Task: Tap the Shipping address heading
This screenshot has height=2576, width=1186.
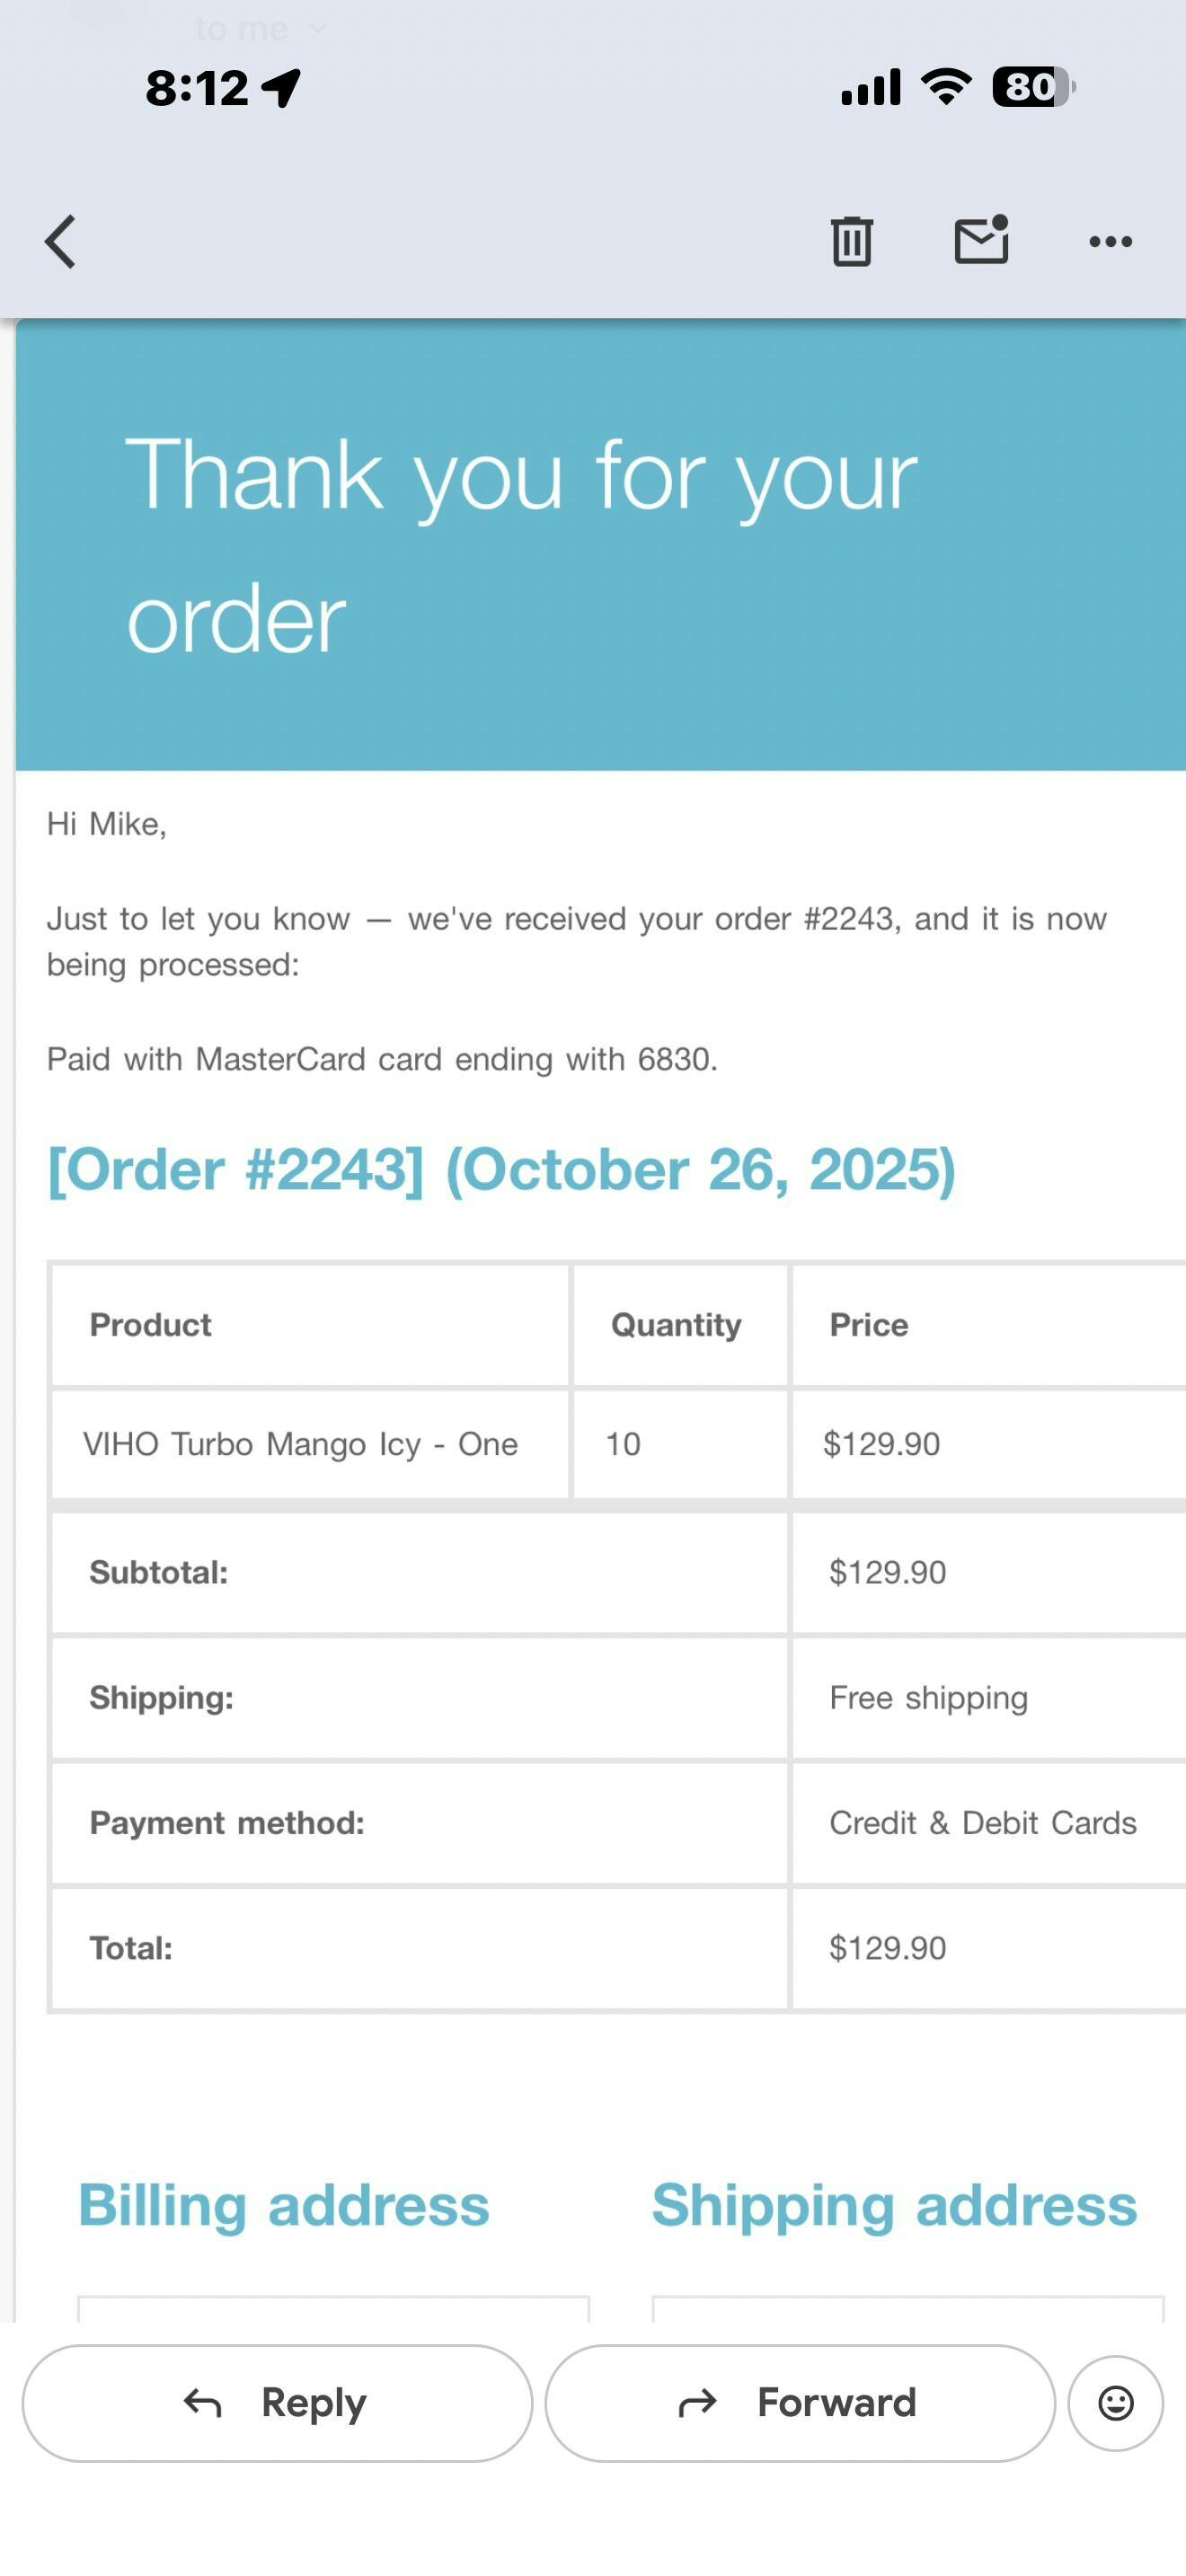Action: click(x=894, y=2205)
